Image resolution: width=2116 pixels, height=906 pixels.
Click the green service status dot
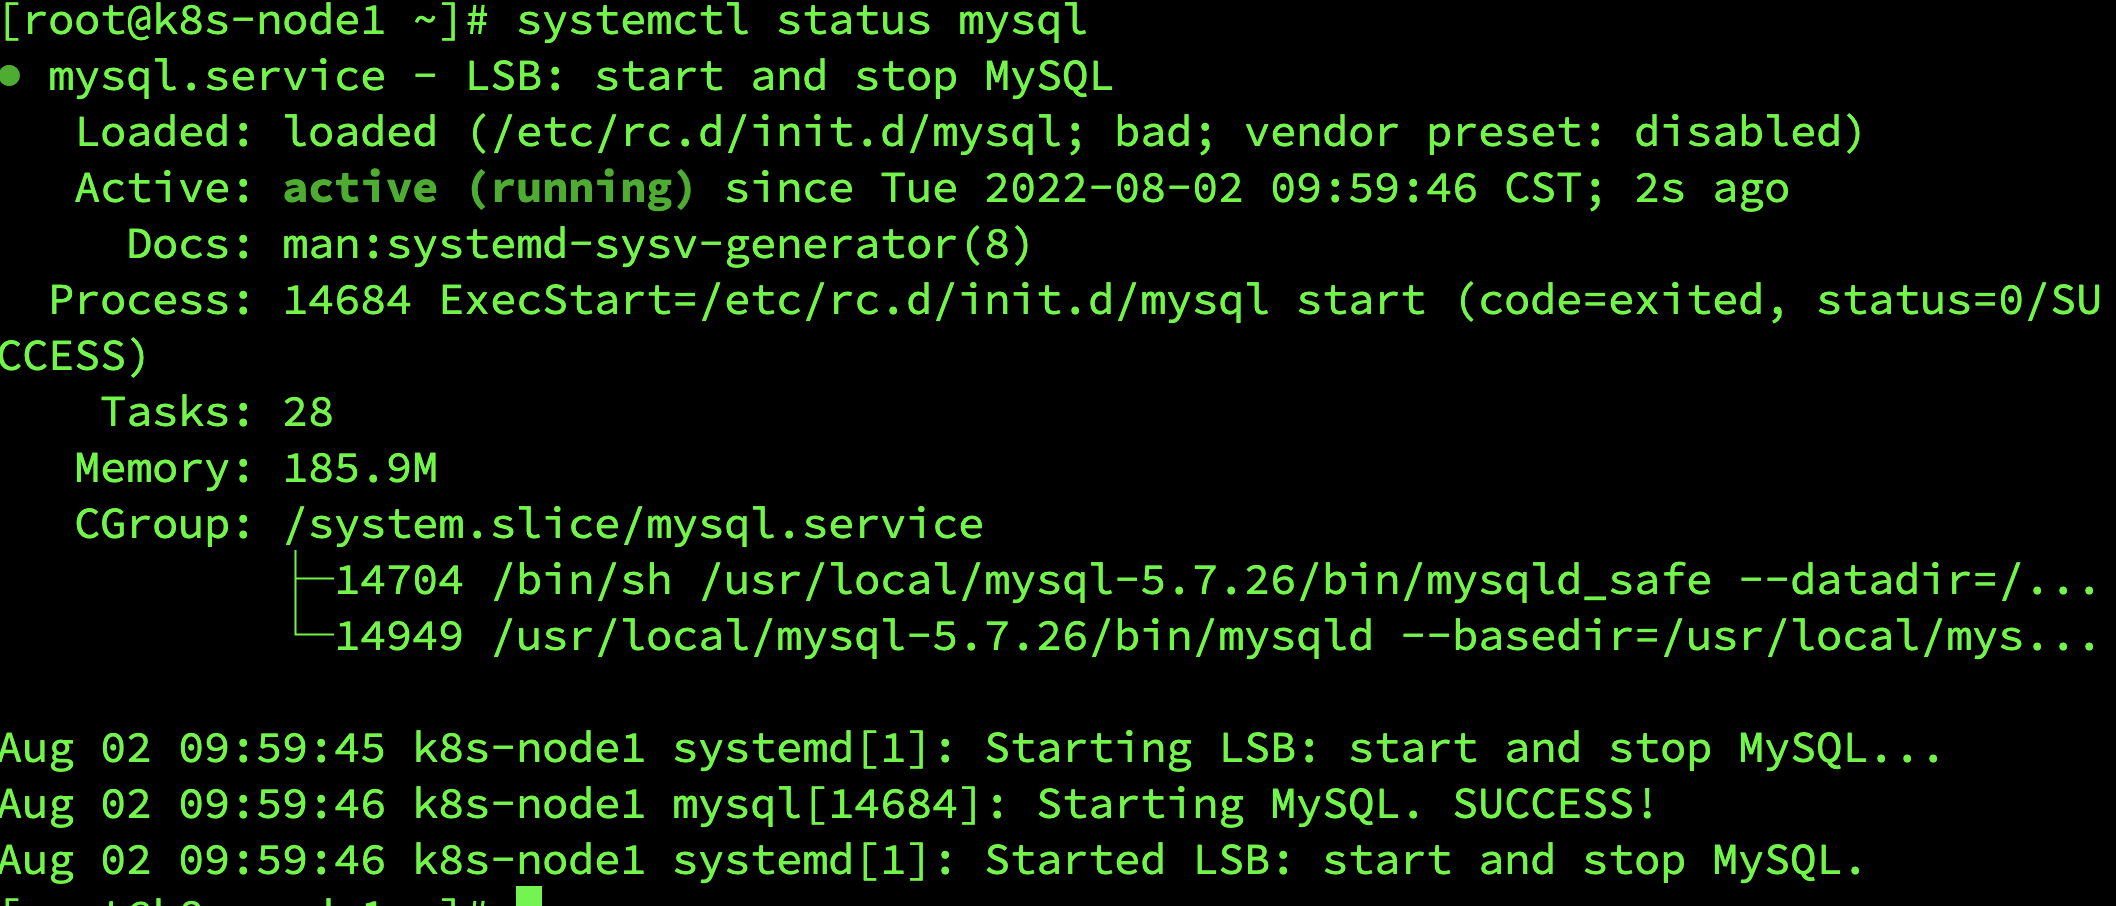pyautogui.click(x=11, y=76)
